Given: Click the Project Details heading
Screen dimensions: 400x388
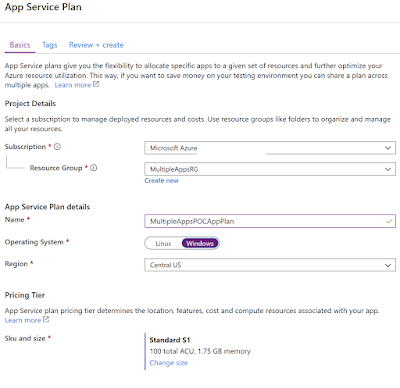Looking at the screenshot, I should (30, 104).
